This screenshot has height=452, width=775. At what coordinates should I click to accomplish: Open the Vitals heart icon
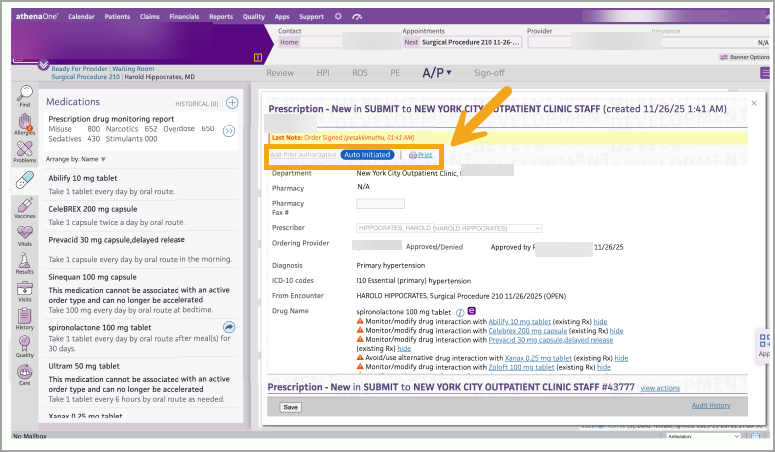point(25,232)
